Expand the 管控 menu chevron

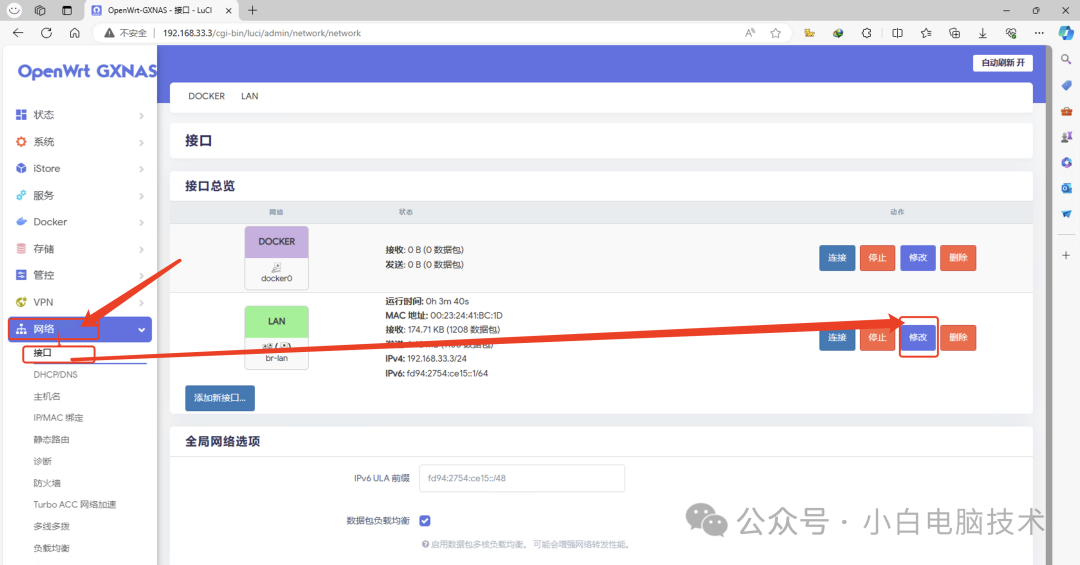click(141, 276)
